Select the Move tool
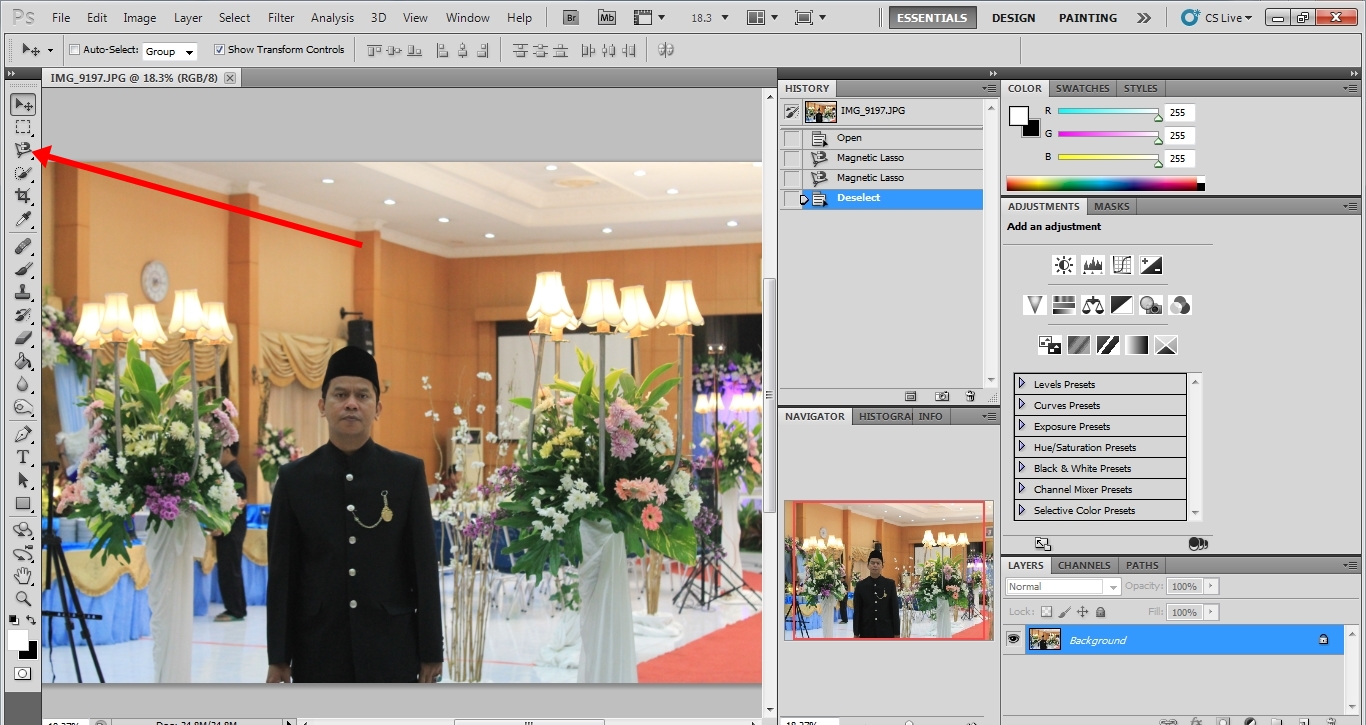Viewport: 1366px width, 725px height. click(x=23, y=103)
